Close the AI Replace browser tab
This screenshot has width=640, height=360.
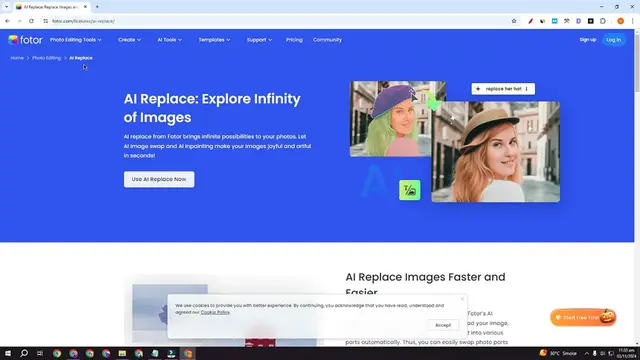pos(85,7)
